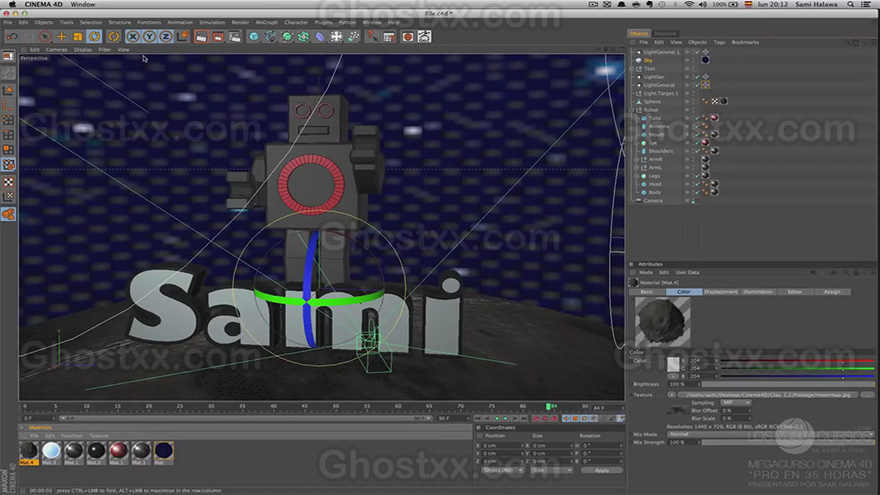Click the Wi-Fi icon in the macOS menu bar

[689, 4]
